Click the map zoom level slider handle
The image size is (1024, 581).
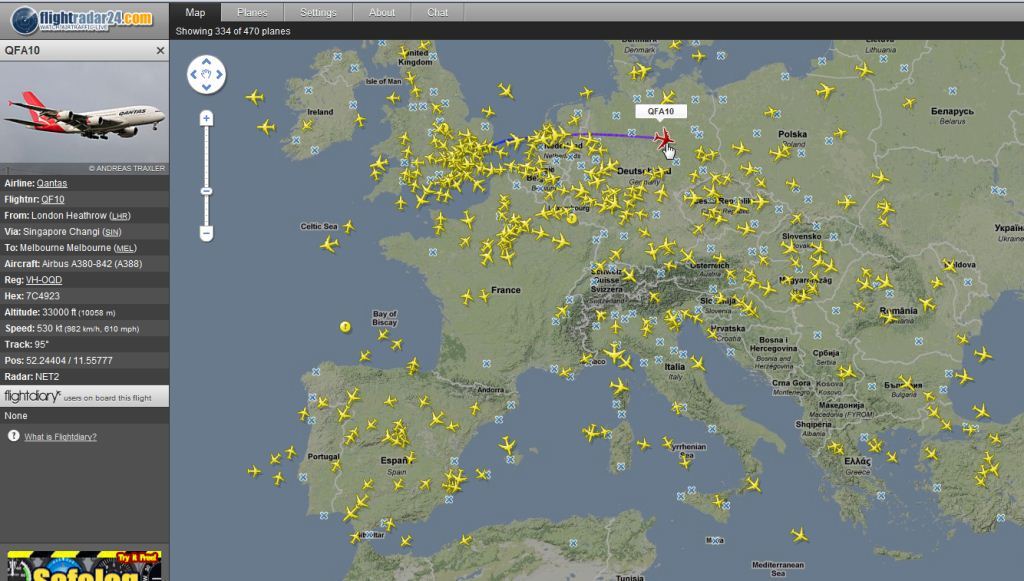pos(206,190)
